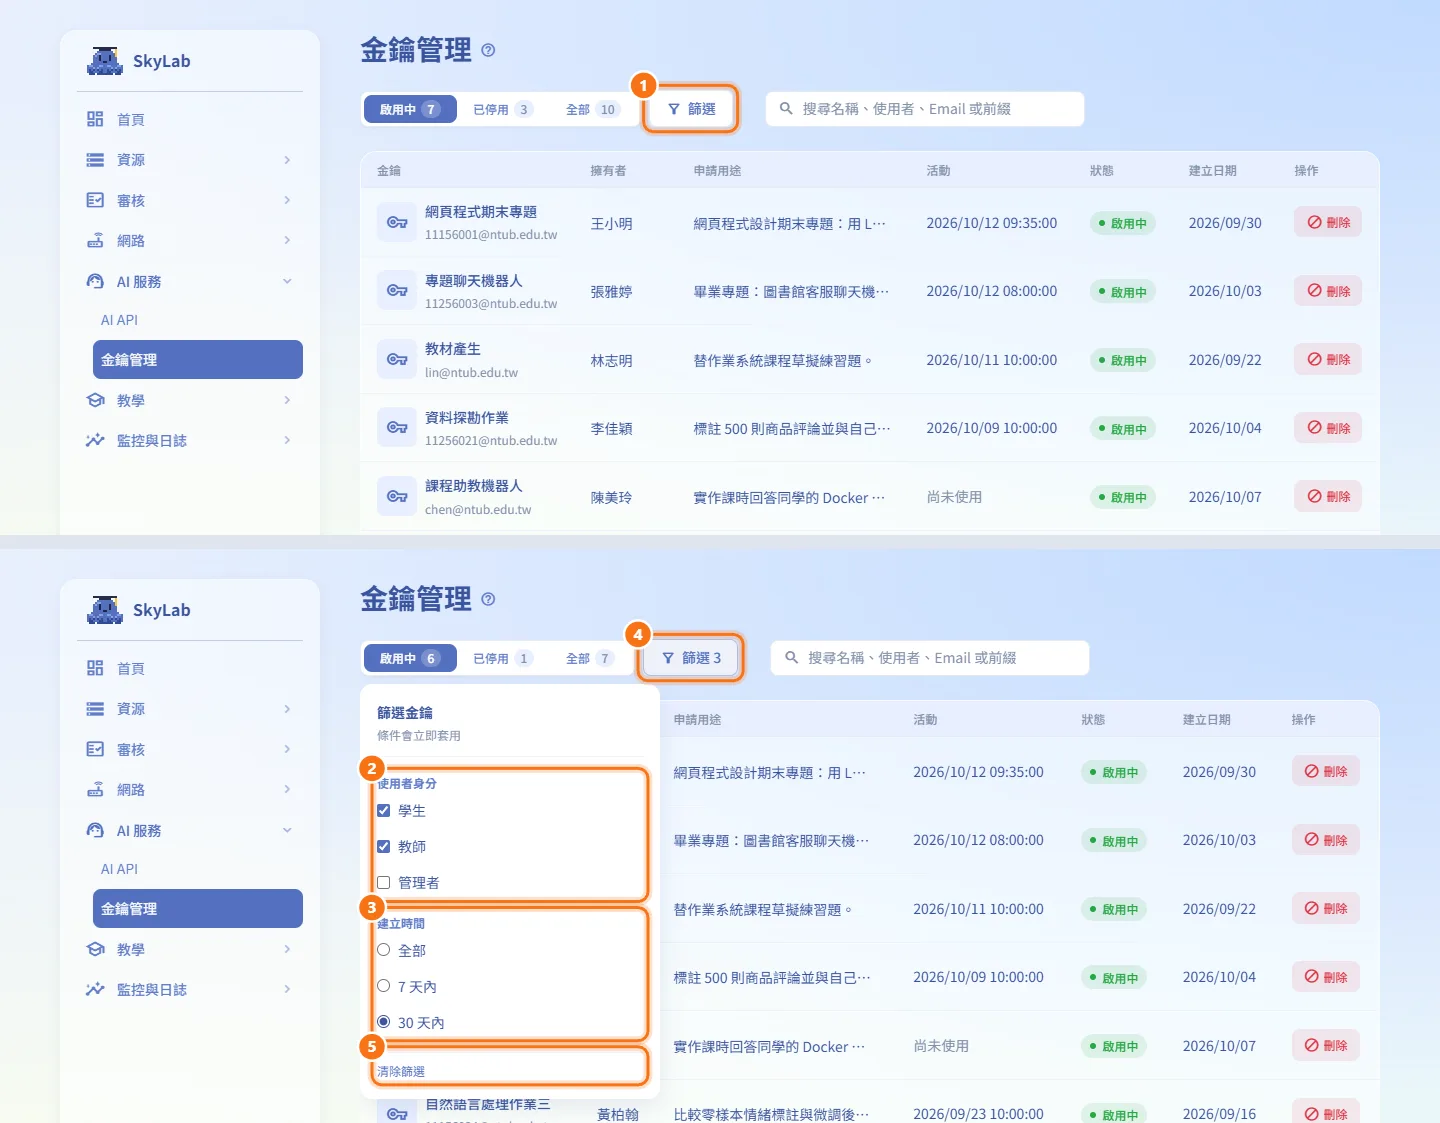Click the 審核 icon in lower sidebar
The height and width of the screenshot is (1123, 1440).
pyautogui.click(x=95, y=749)
